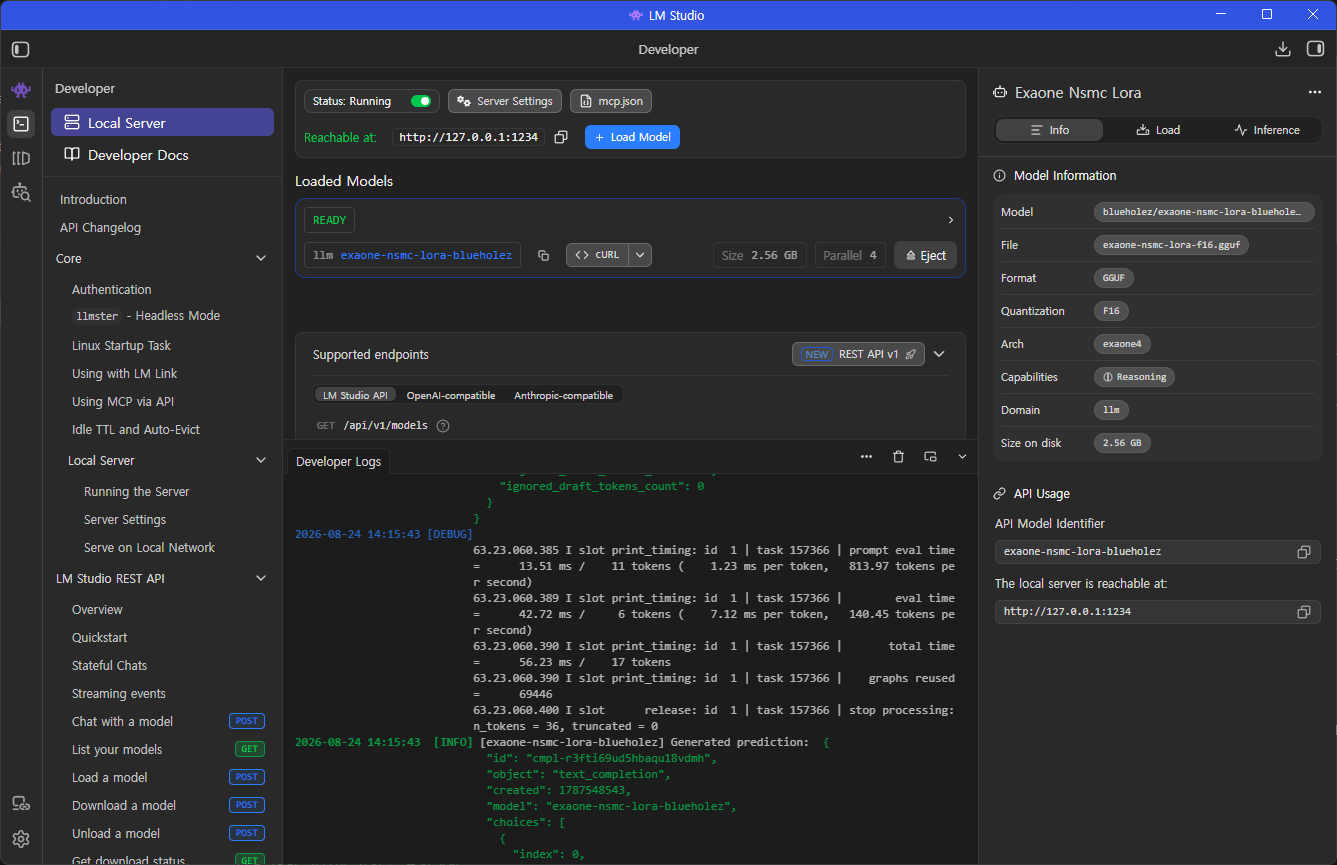Image resolution: width=1337 pixels, height=865 pixels.
Task: Toggle the right sidebar panel icon
Action: click(x=1315, y=49)
